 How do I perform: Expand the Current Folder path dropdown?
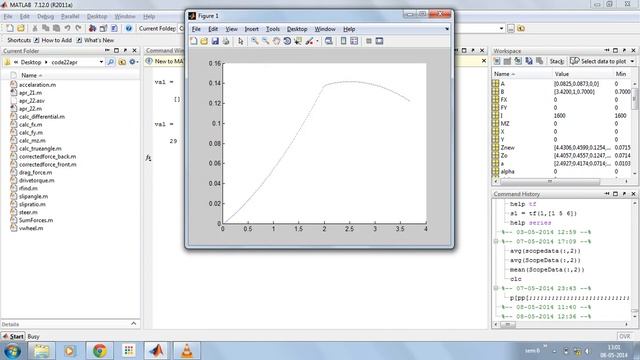tap(101, 62)
